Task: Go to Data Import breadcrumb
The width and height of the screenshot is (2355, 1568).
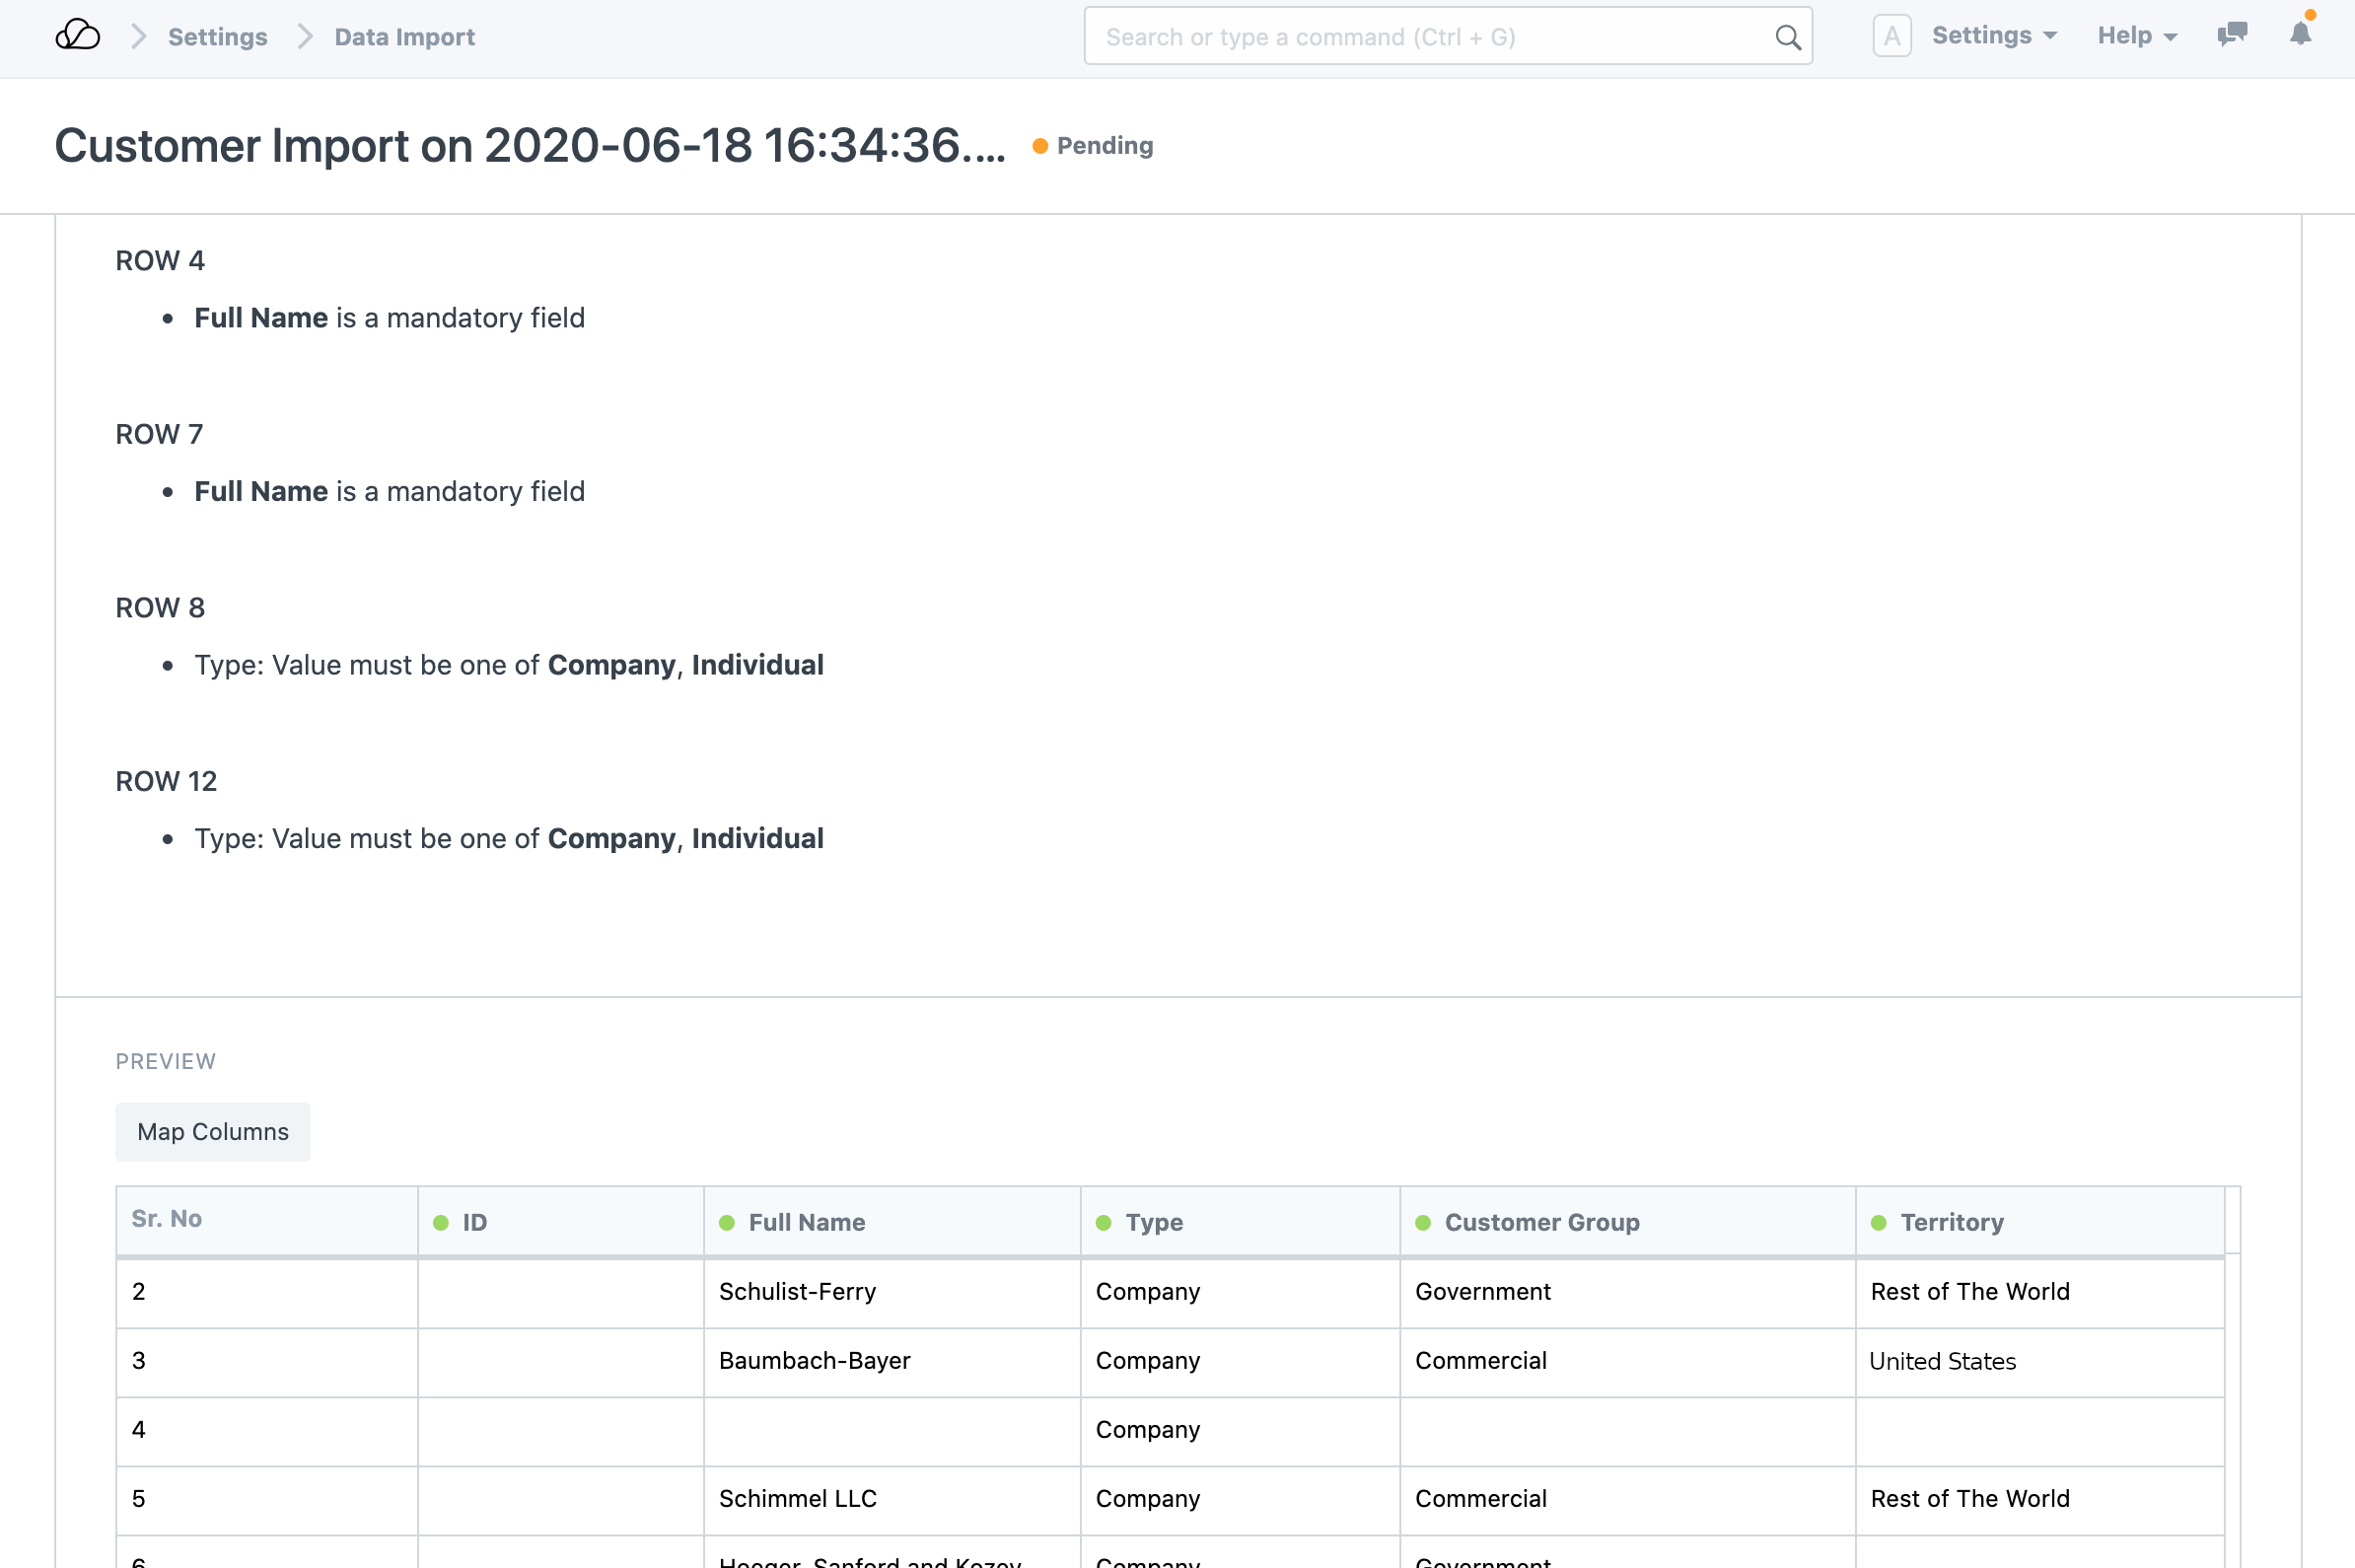Action: coord(404,37)
